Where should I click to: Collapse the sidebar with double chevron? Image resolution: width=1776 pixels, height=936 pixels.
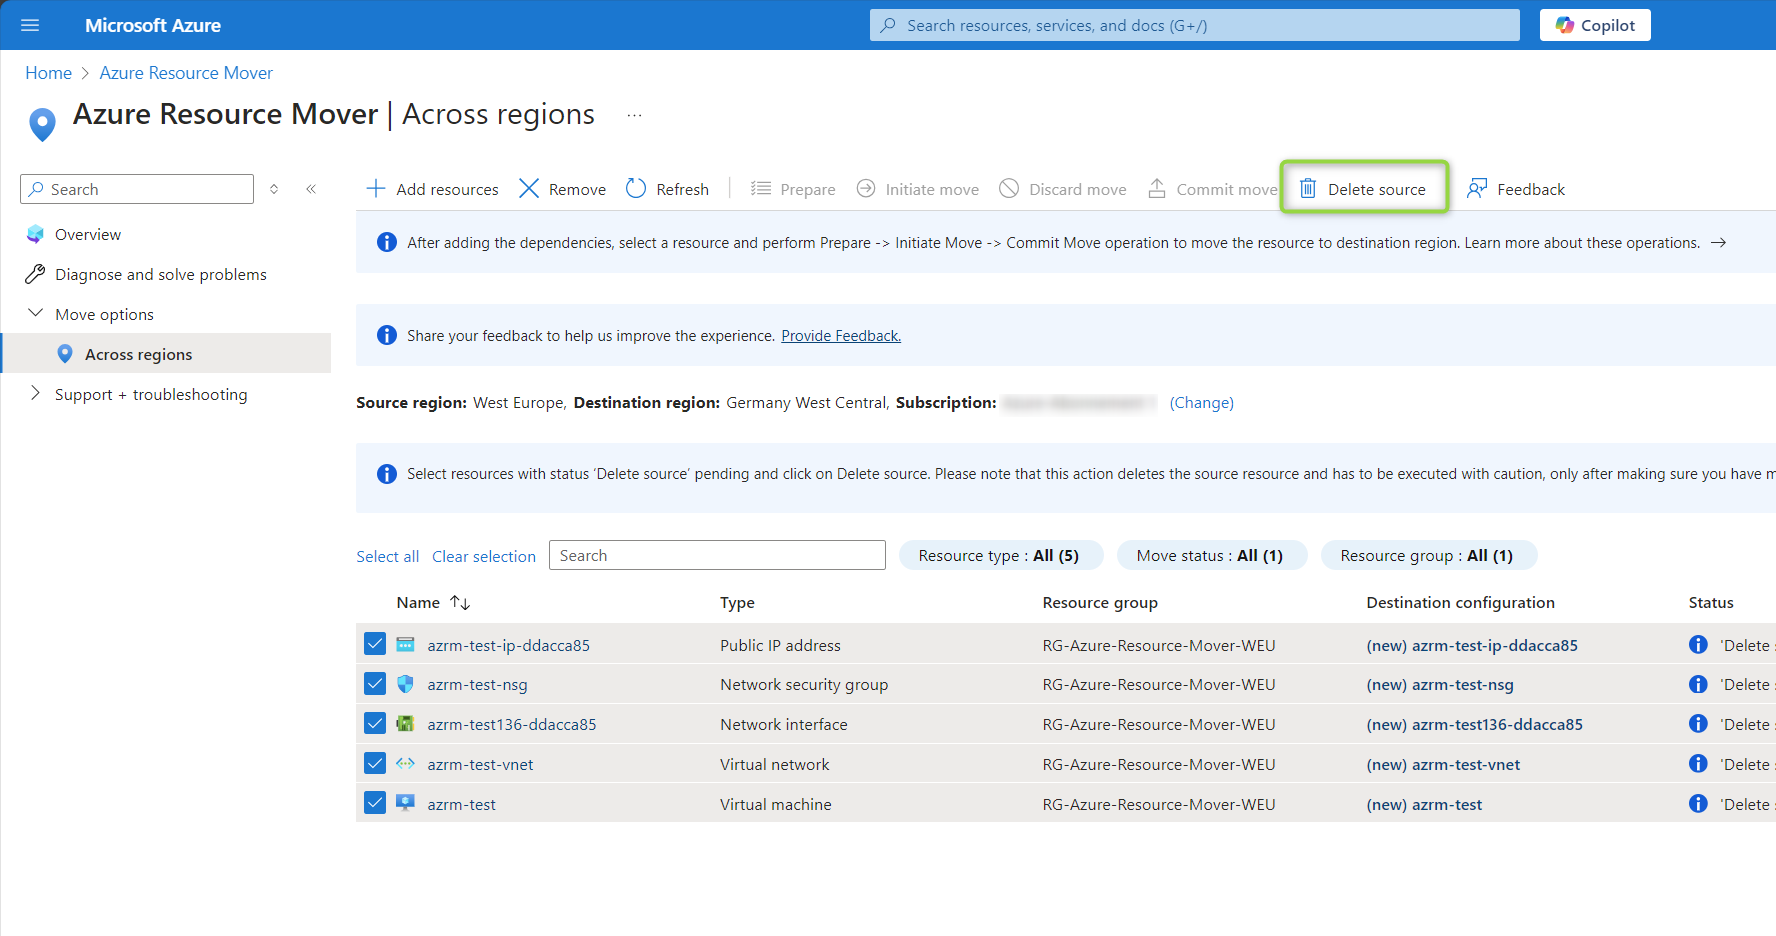311,189
